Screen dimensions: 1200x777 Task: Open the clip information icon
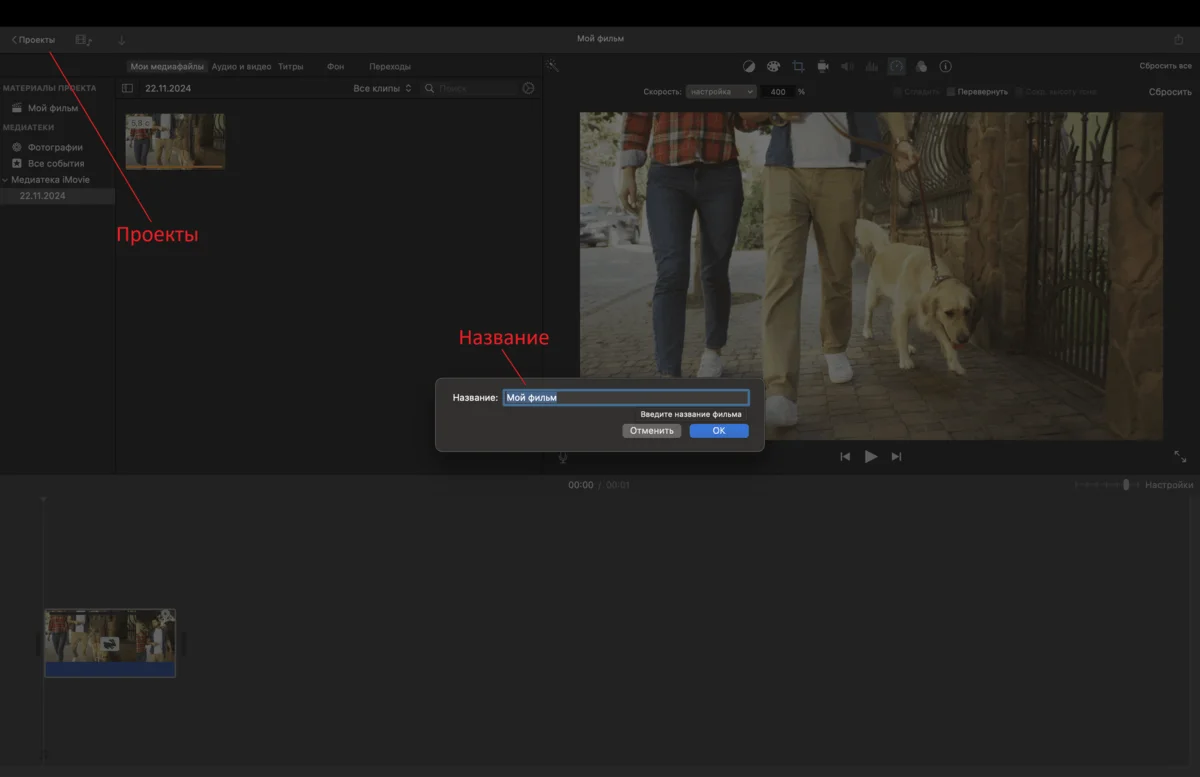click(x=945, y=66)
